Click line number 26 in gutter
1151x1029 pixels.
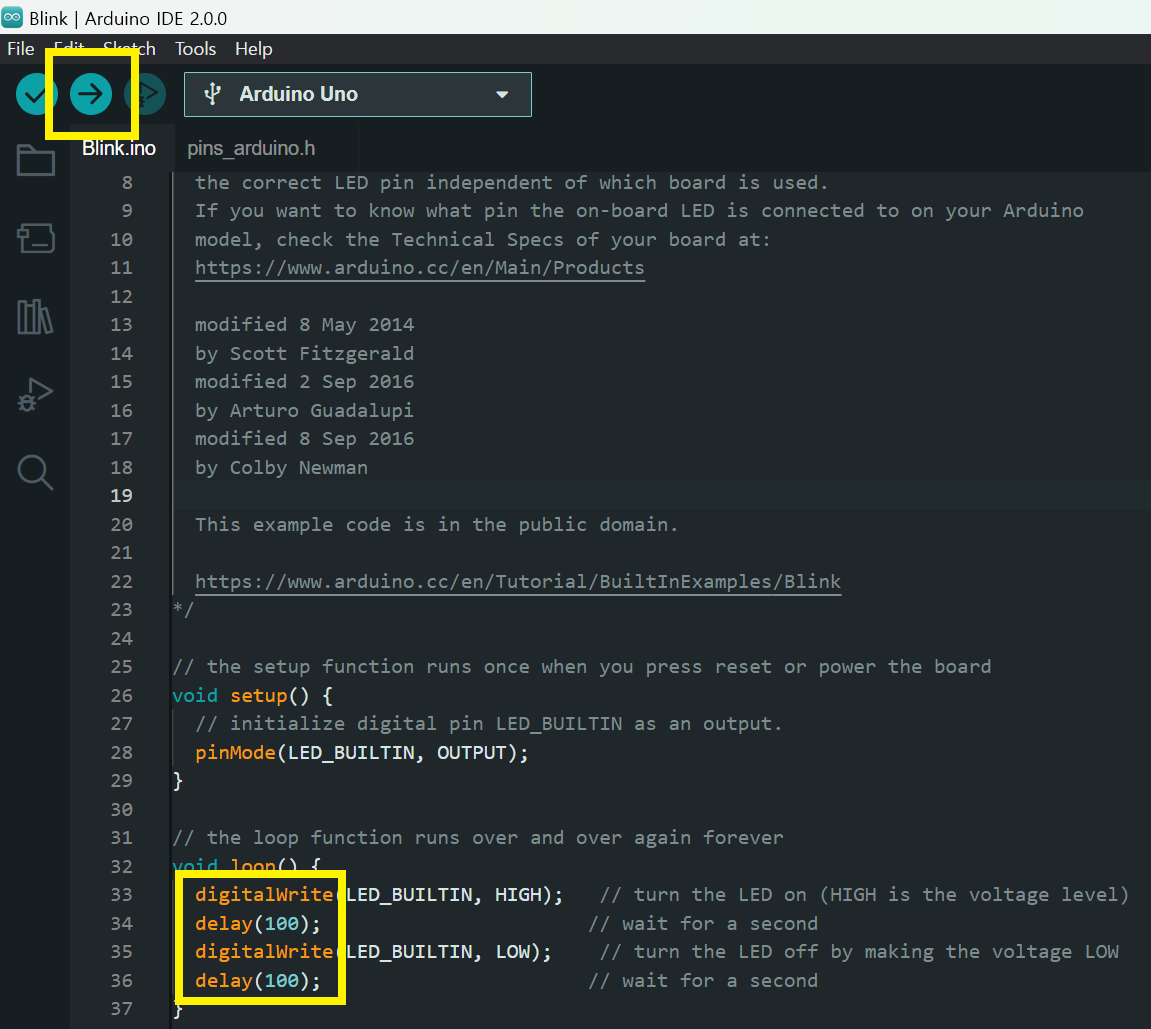pyautogui.click(x=121, y=696)
